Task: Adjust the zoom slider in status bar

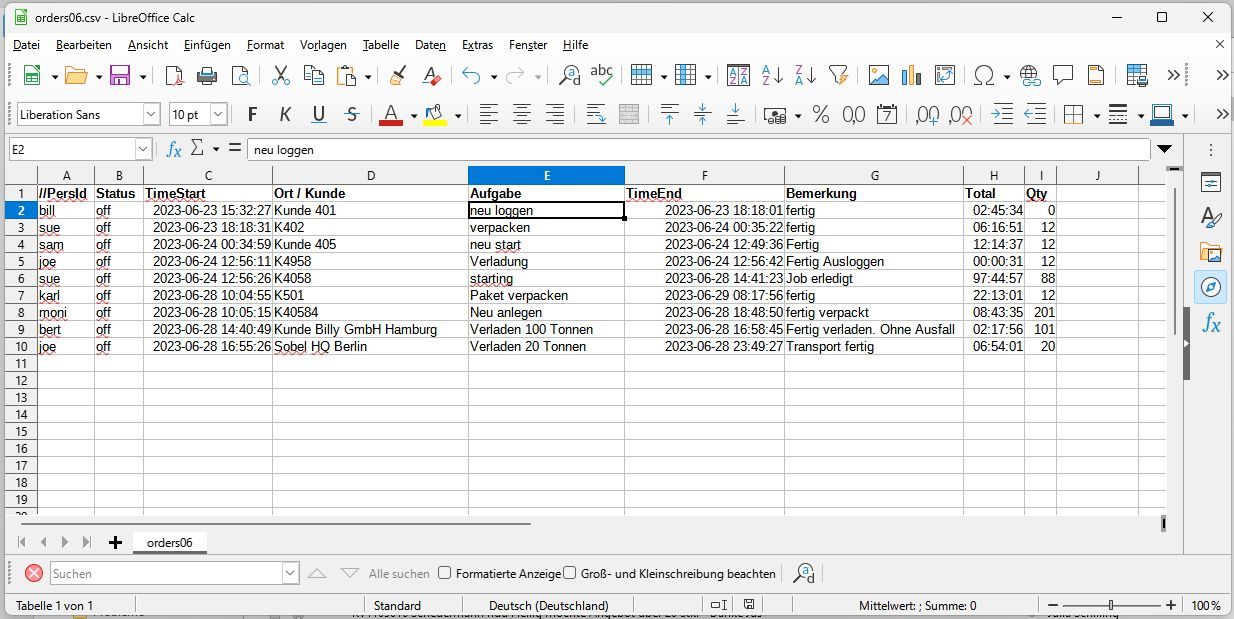Action: click(x=1111, y=605)
